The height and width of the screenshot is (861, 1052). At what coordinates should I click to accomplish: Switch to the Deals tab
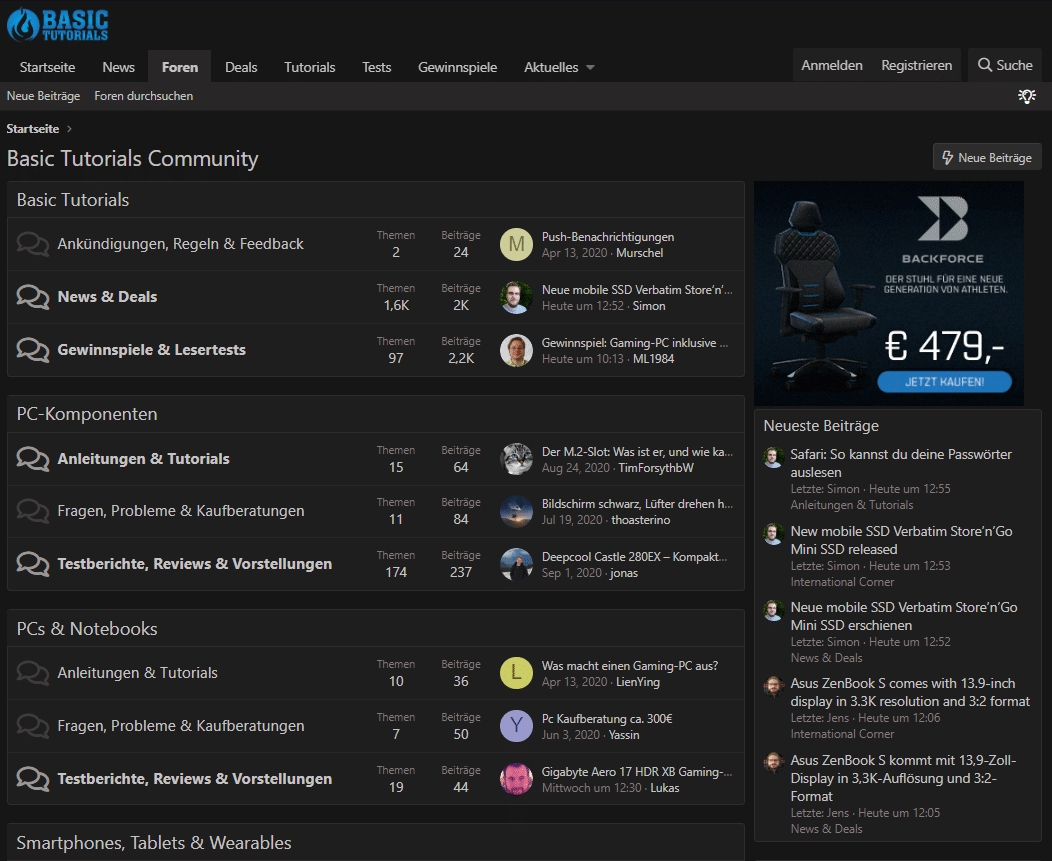[x=241, y=67]
